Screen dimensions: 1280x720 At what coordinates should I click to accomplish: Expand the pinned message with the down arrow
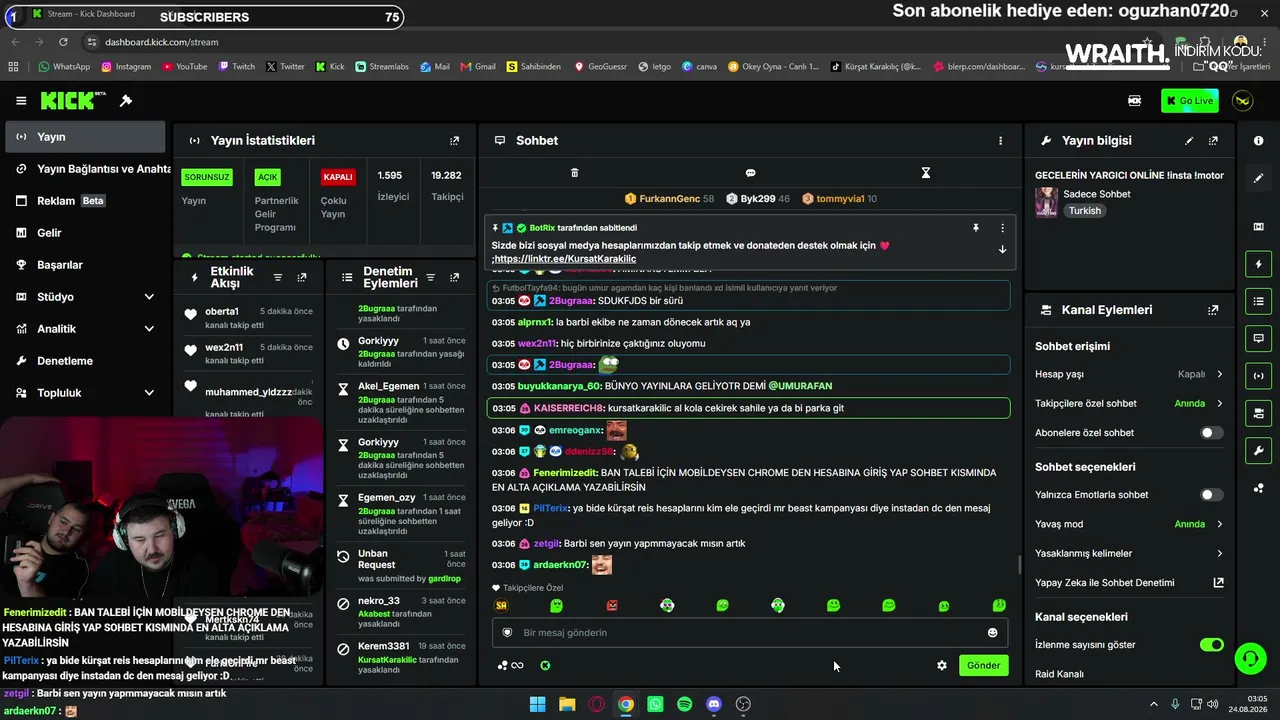coord(1002,250)
